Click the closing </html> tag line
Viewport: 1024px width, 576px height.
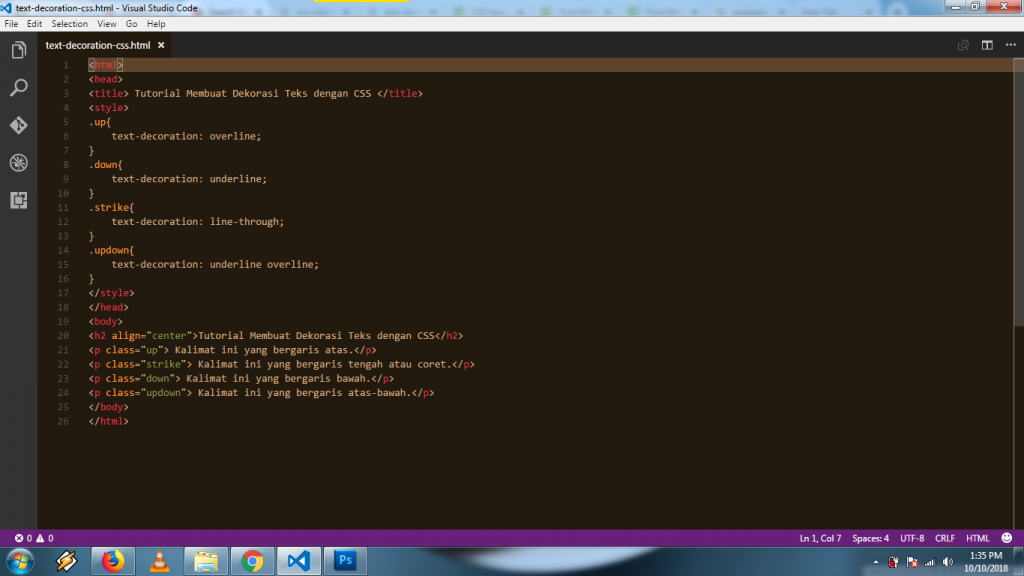tap(108, 421)
